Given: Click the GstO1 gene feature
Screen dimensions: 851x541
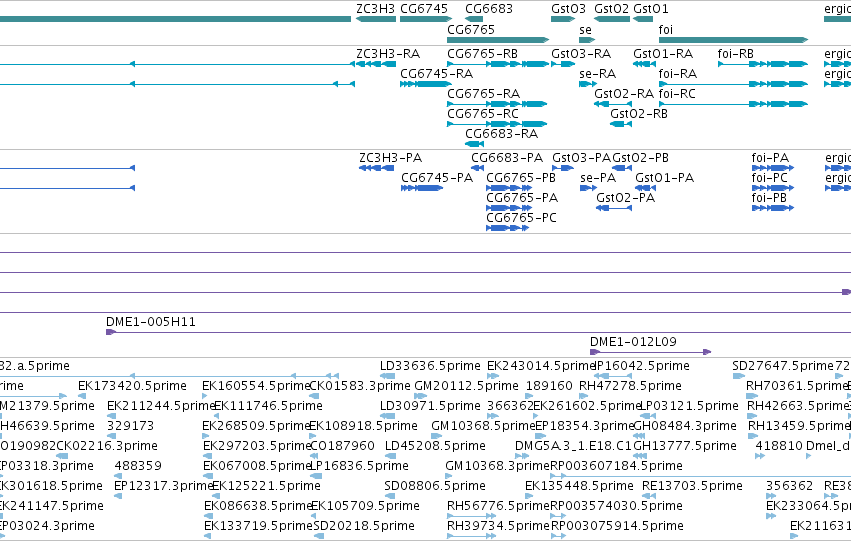Looking at the screenshot, I should point(643,19).
